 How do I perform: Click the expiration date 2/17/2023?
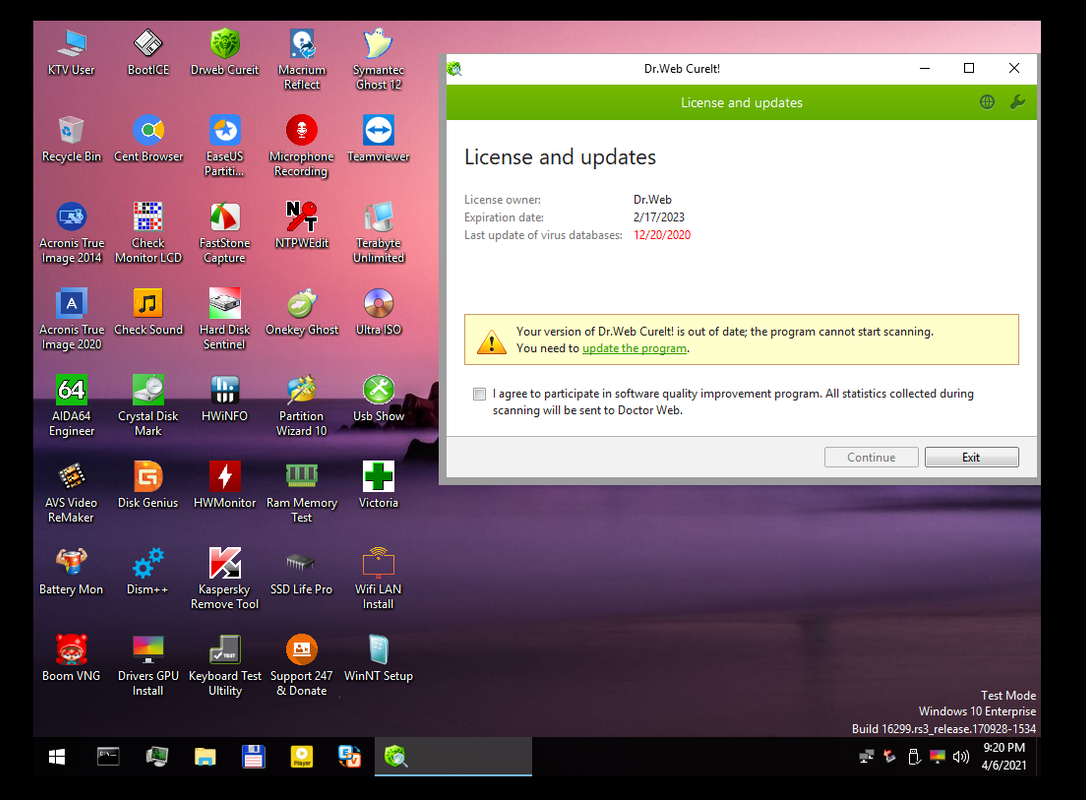[659, 217]
